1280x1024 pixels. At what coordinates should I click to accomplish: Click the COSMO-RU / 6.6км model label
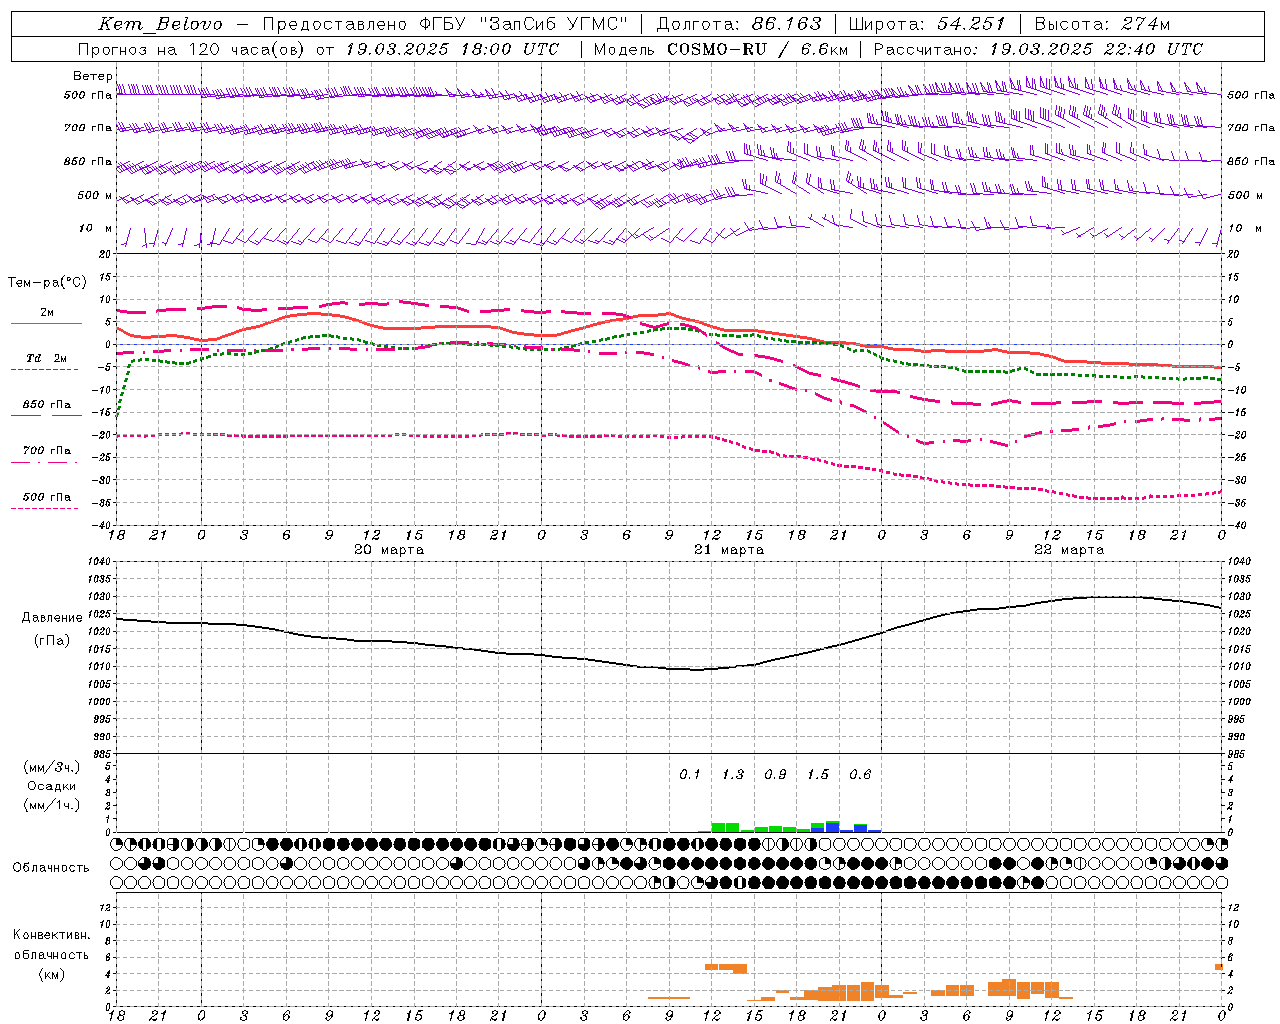click(758, 49)
